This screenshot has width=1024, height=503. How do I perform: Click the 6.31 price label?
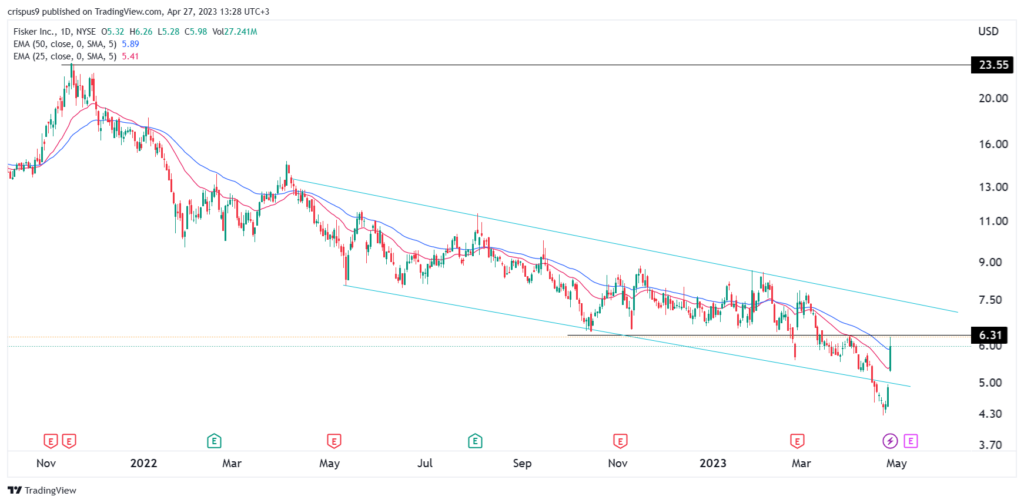[990, 335]
